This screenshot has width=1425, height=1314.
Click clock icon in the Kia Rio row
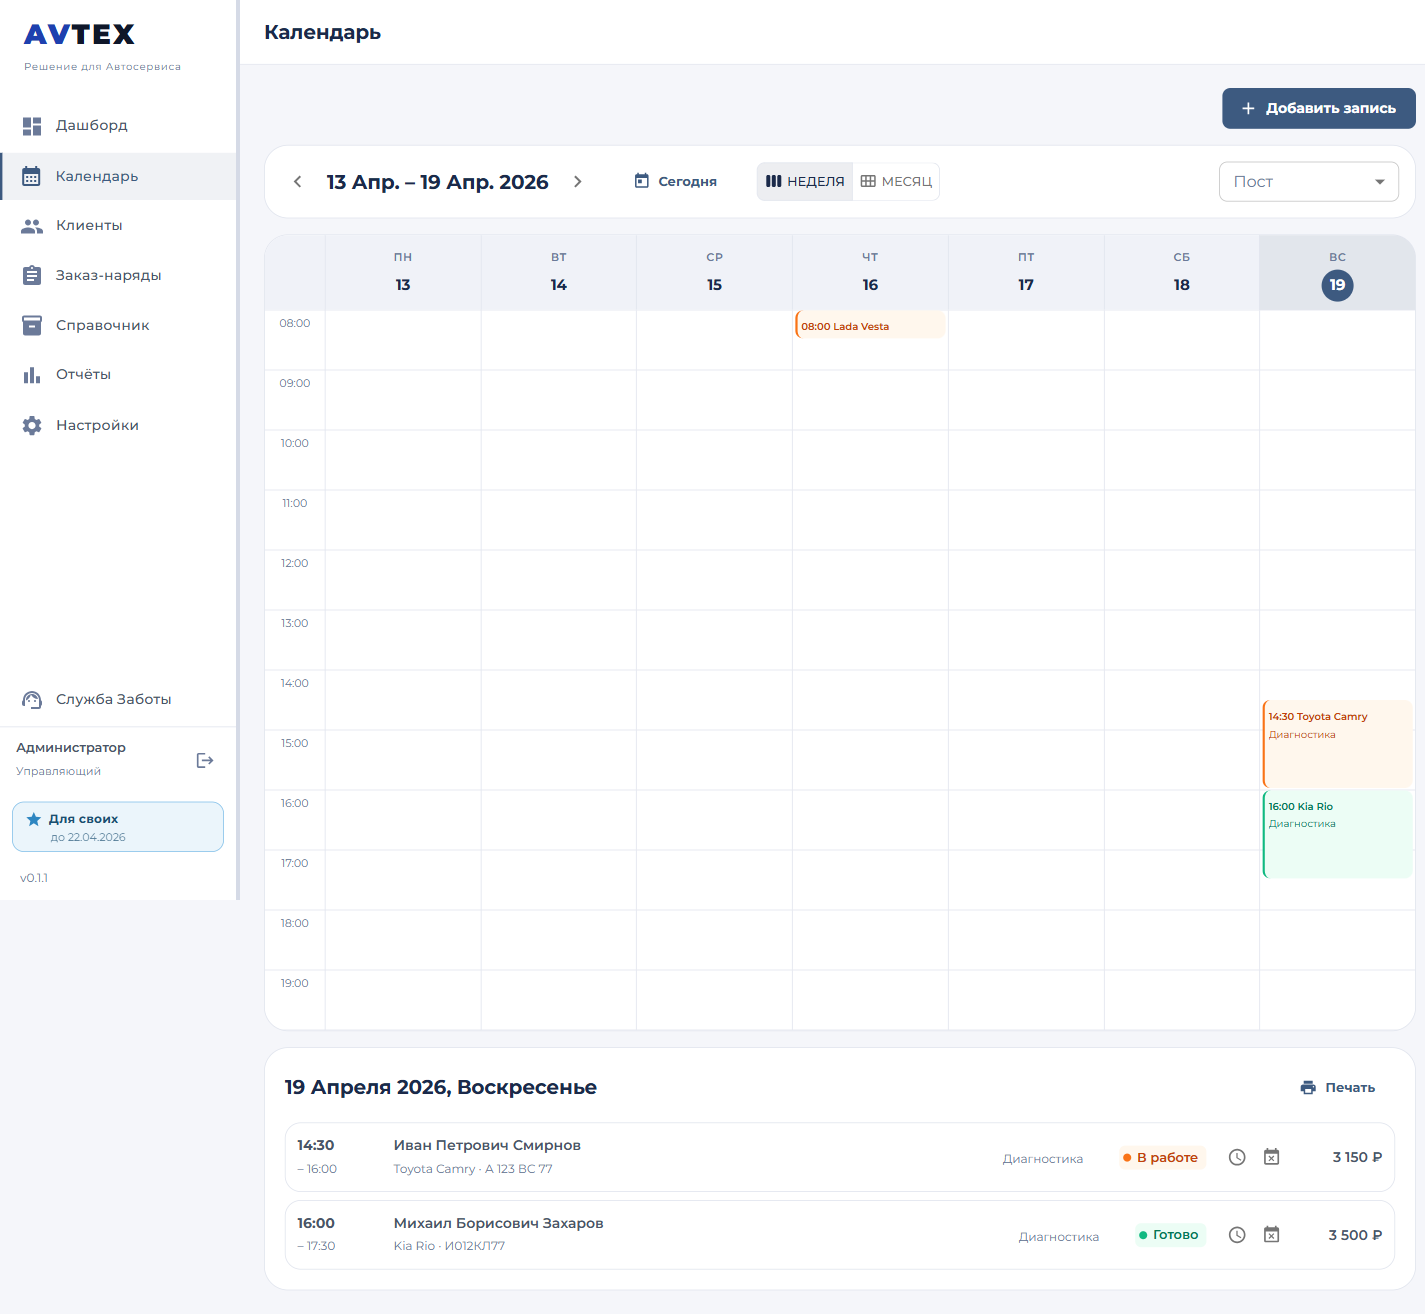pos(1237,1235)
